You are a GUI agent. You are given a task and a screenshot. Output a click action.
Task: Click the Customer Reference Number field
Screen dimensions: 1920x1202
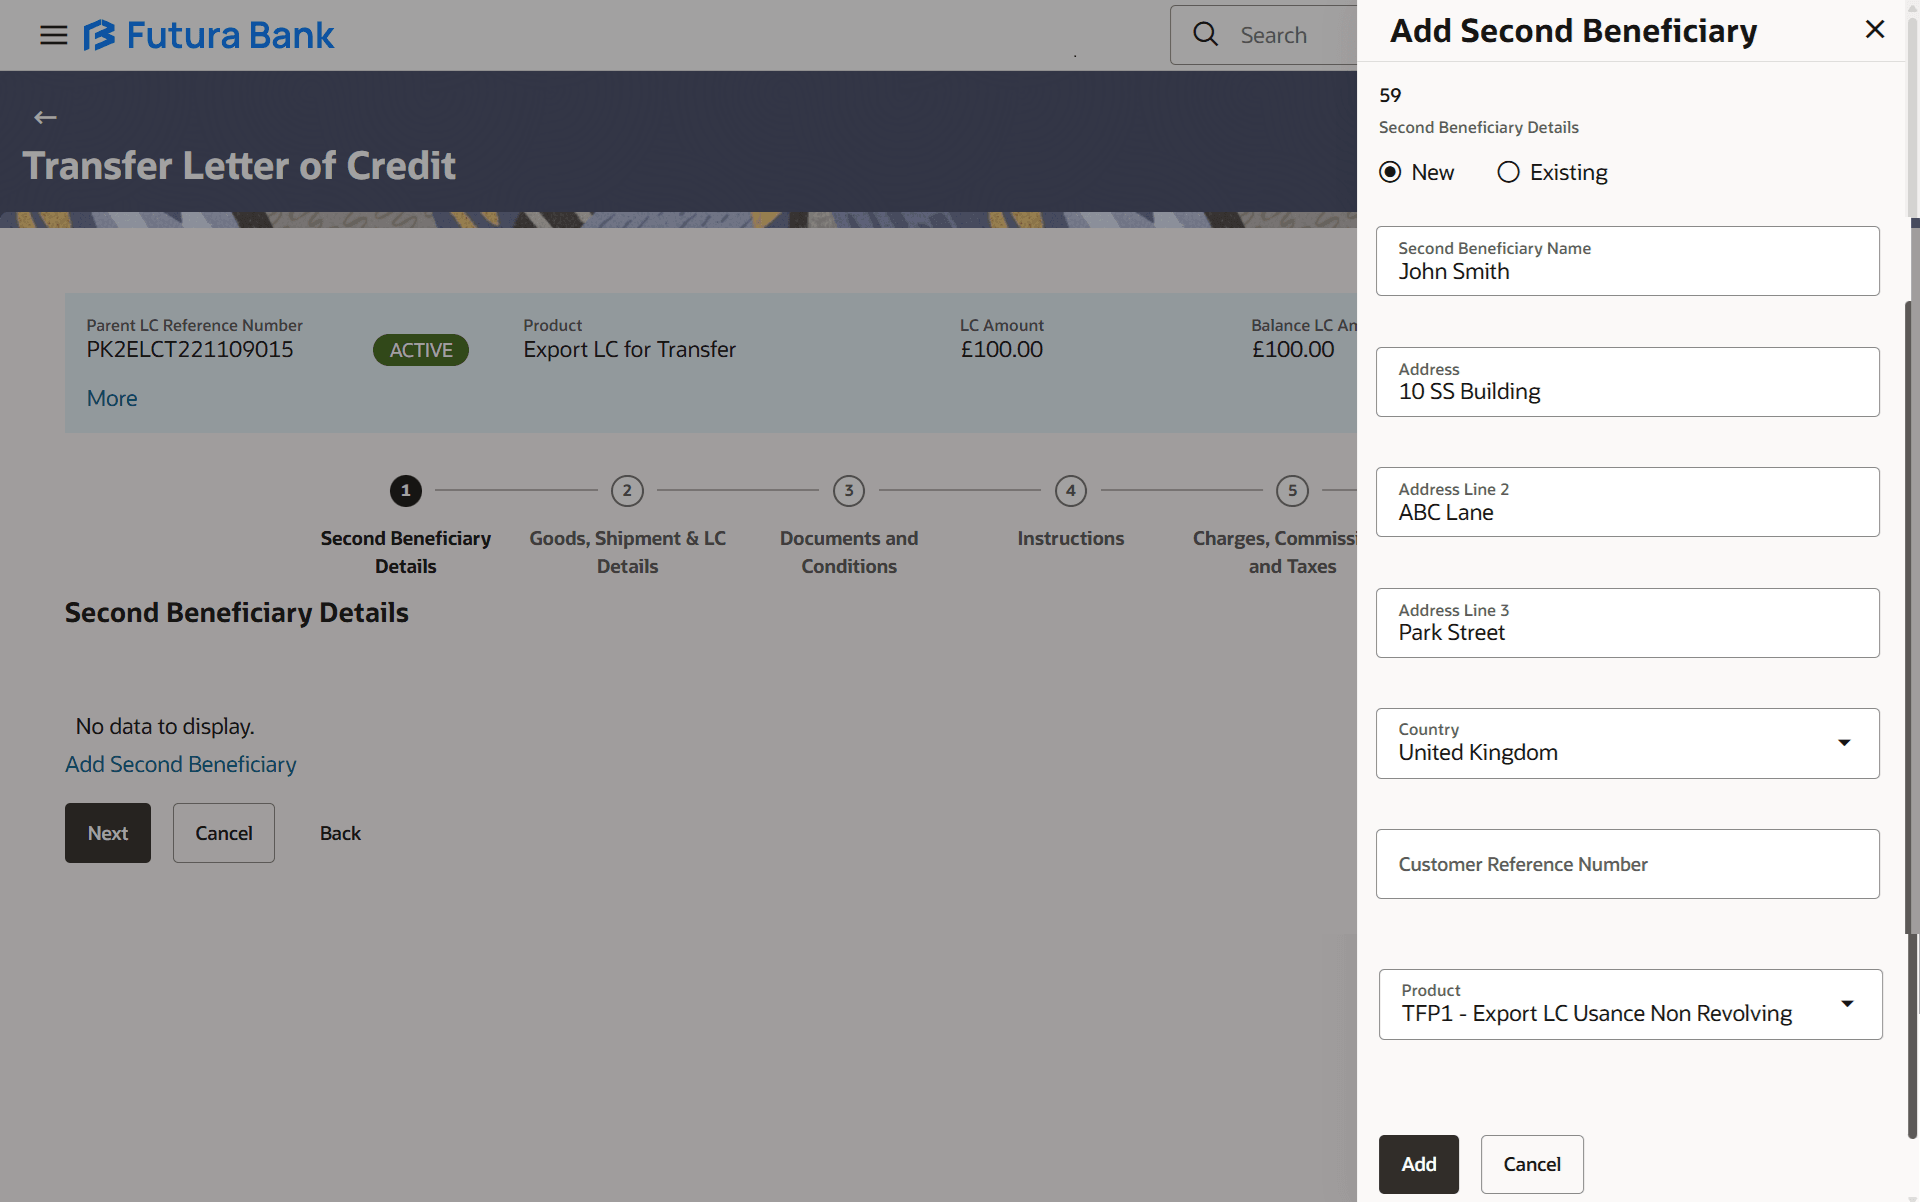[x=1627, y=864]
